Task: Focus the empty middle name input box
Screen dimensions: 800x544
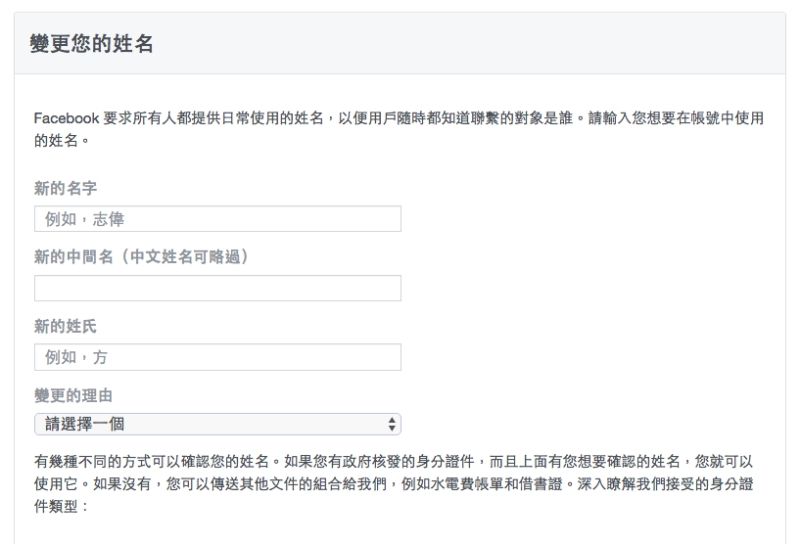Action: point(217,288)
